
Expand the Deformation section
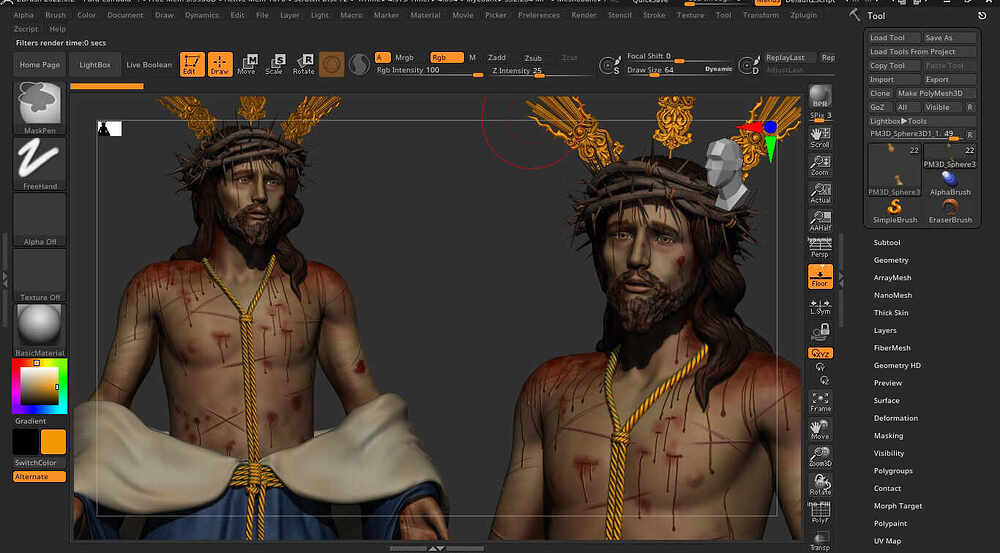click(x=895, y=418)
